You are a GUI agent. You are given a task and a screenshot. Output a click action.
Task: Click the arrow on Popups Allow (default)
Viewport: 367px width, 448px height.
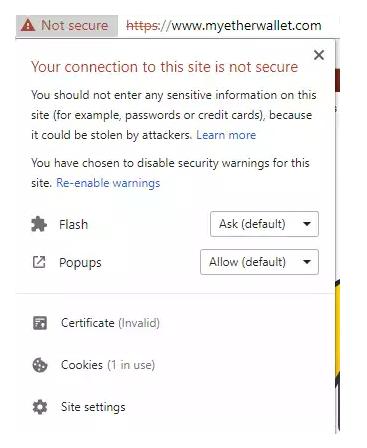click(307, 262)
